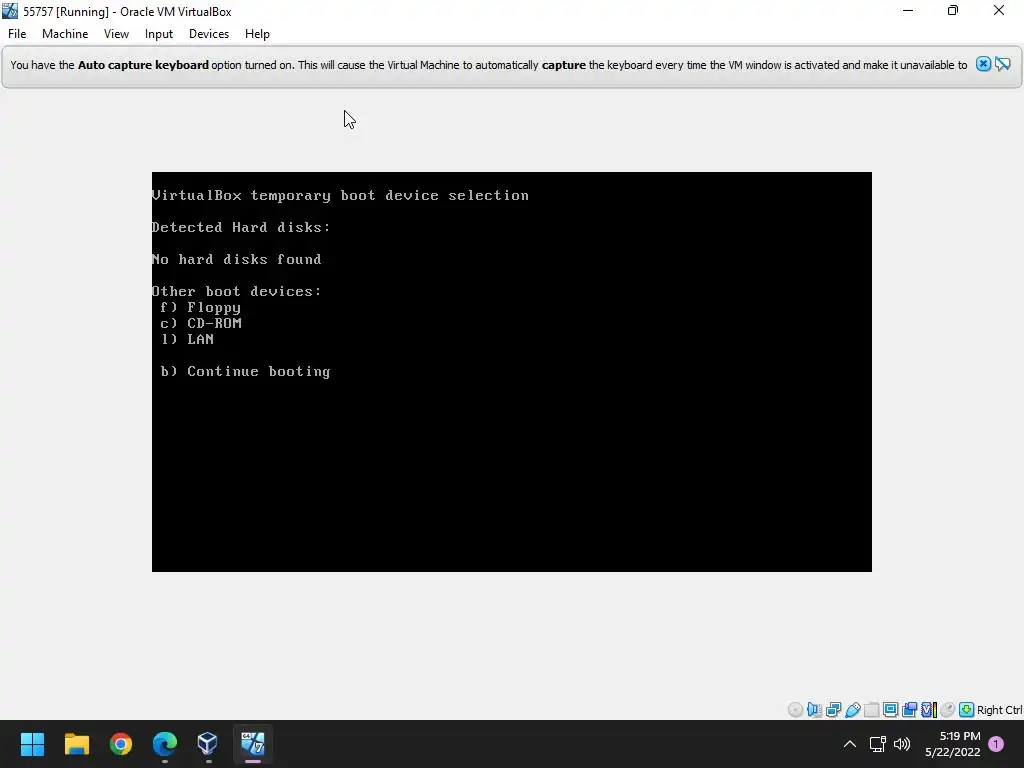Viewport: 1024px width, 768px height.
Task: Click the network adapters status icon
Action: [x=833, y=710]
